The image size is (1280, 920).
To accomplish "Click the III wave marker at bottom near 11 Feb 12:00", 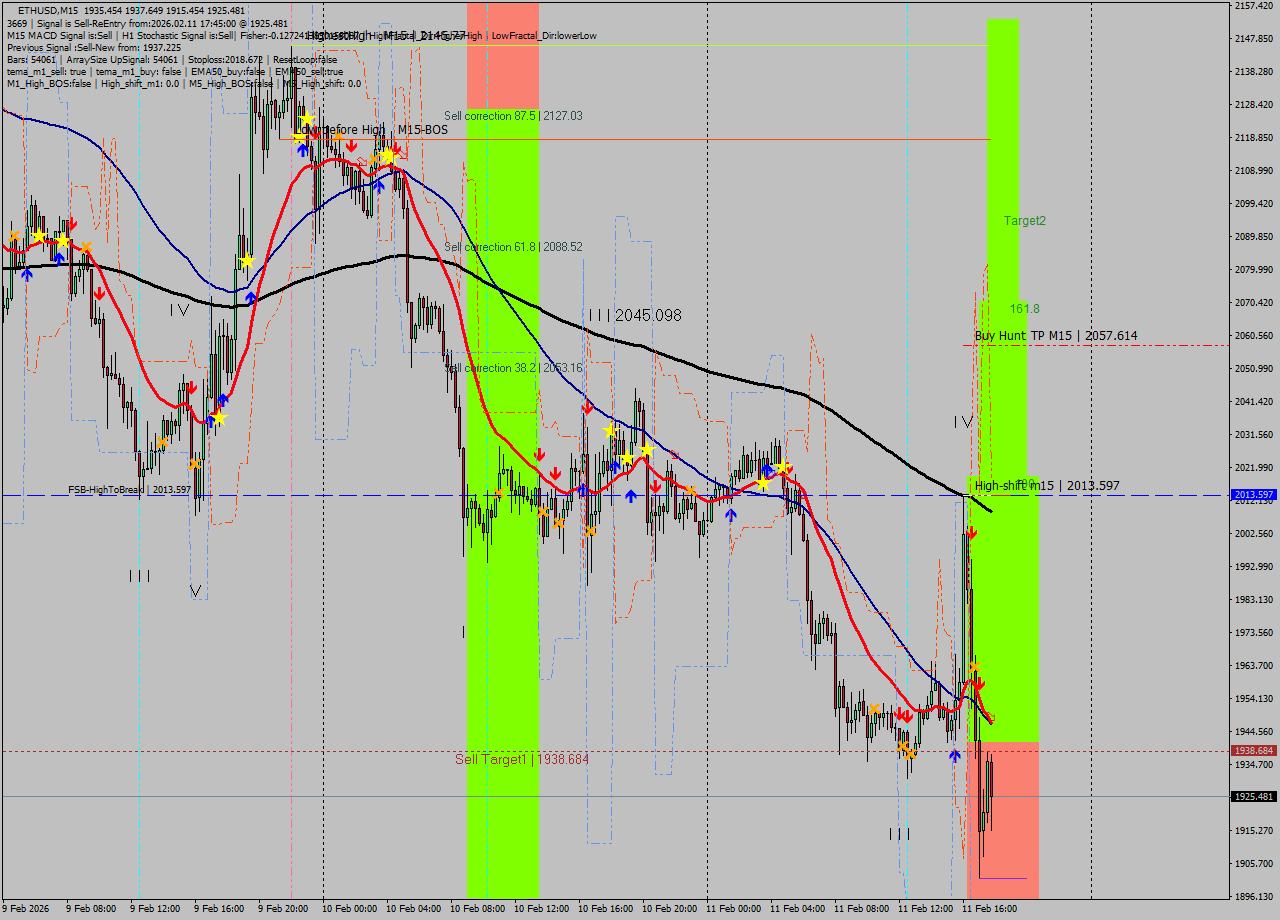I will pyautogui.click(x=899, y=833).
